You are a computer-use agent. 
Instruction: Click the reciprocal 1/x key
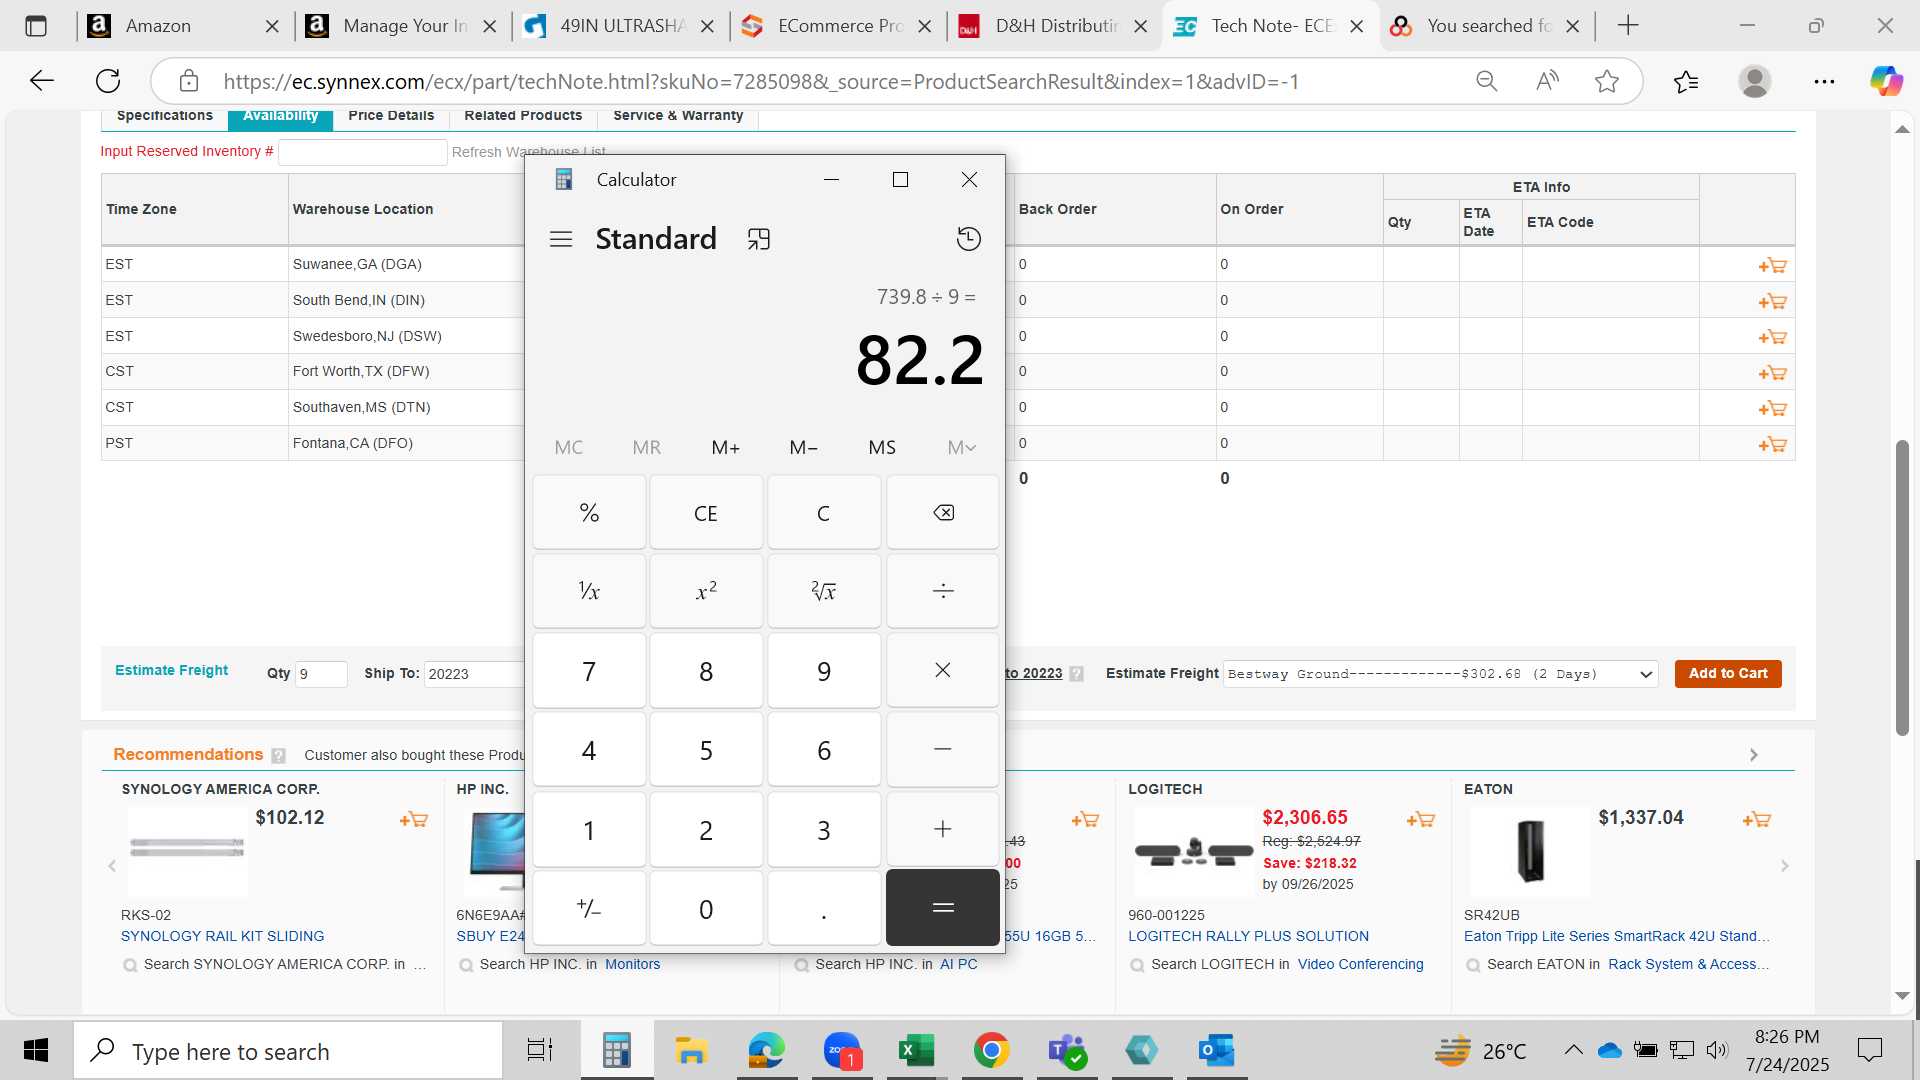tap(589, 592)
